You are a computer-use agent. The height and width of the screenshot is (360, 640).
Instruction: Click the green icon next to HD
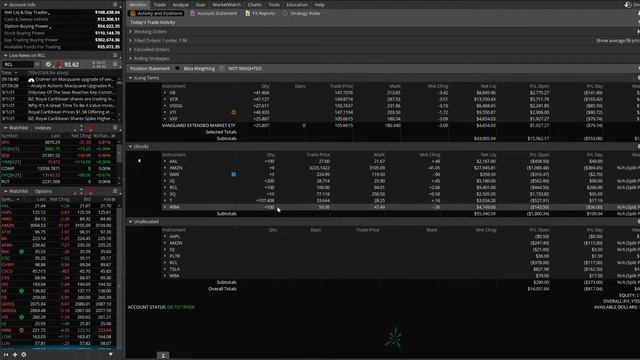[22, 317]
